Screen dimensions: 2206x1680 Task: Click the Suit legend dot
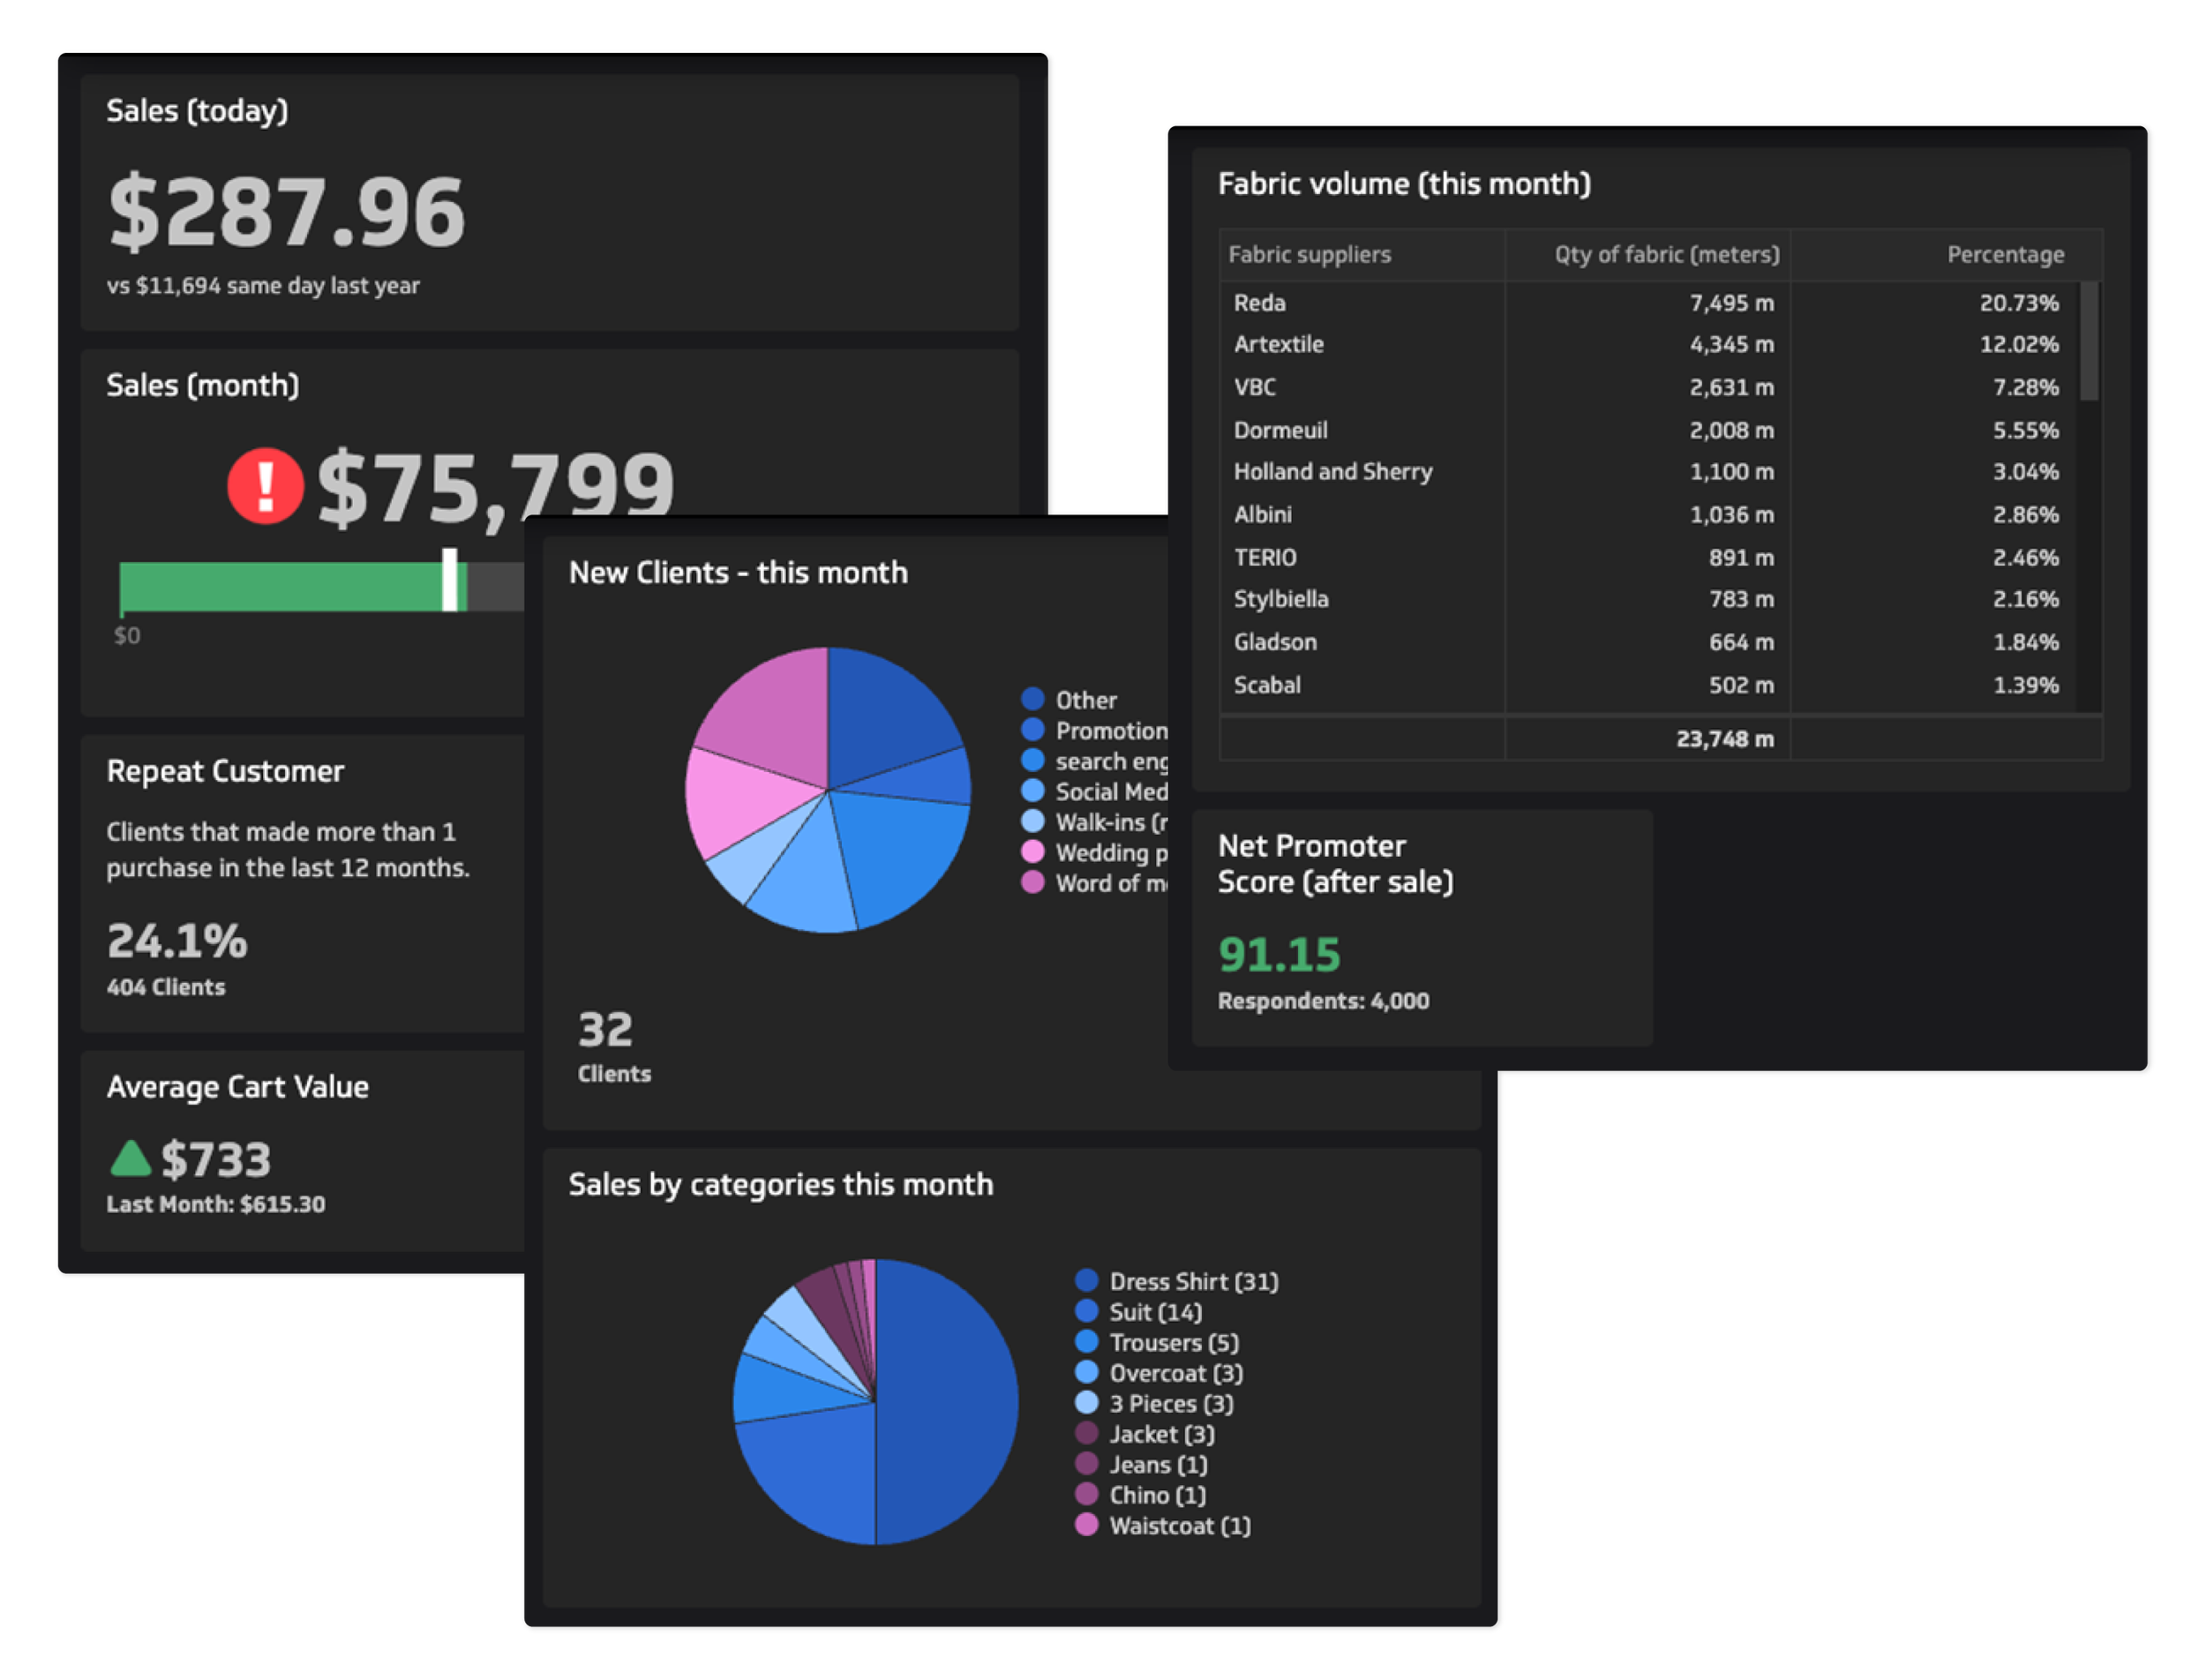1087,1311
